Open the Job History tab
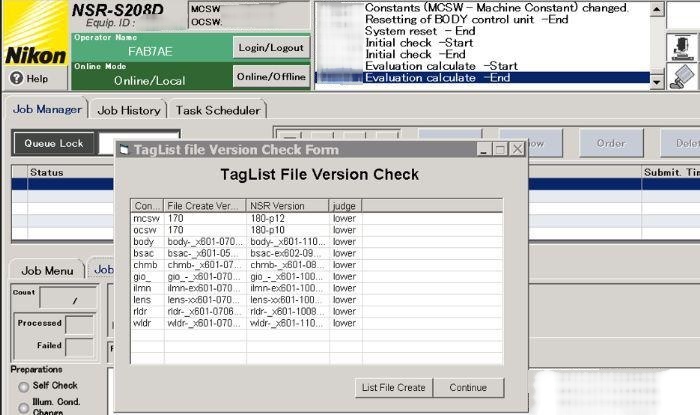Image resolution: width=700 pixels, height=415 pixels. pyautogui.click(x=129, y=110)
